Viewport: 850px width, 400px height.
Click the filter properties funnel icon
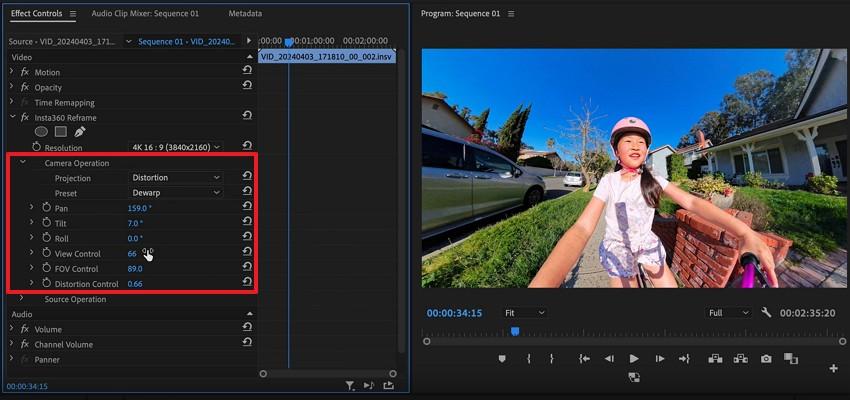[x=351, y=385]
